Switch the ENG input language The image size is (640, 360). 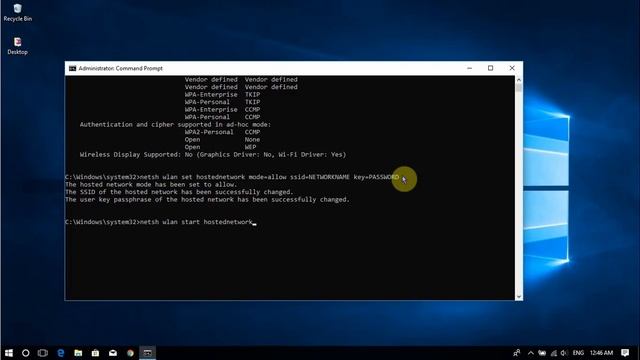pos(578,353)
